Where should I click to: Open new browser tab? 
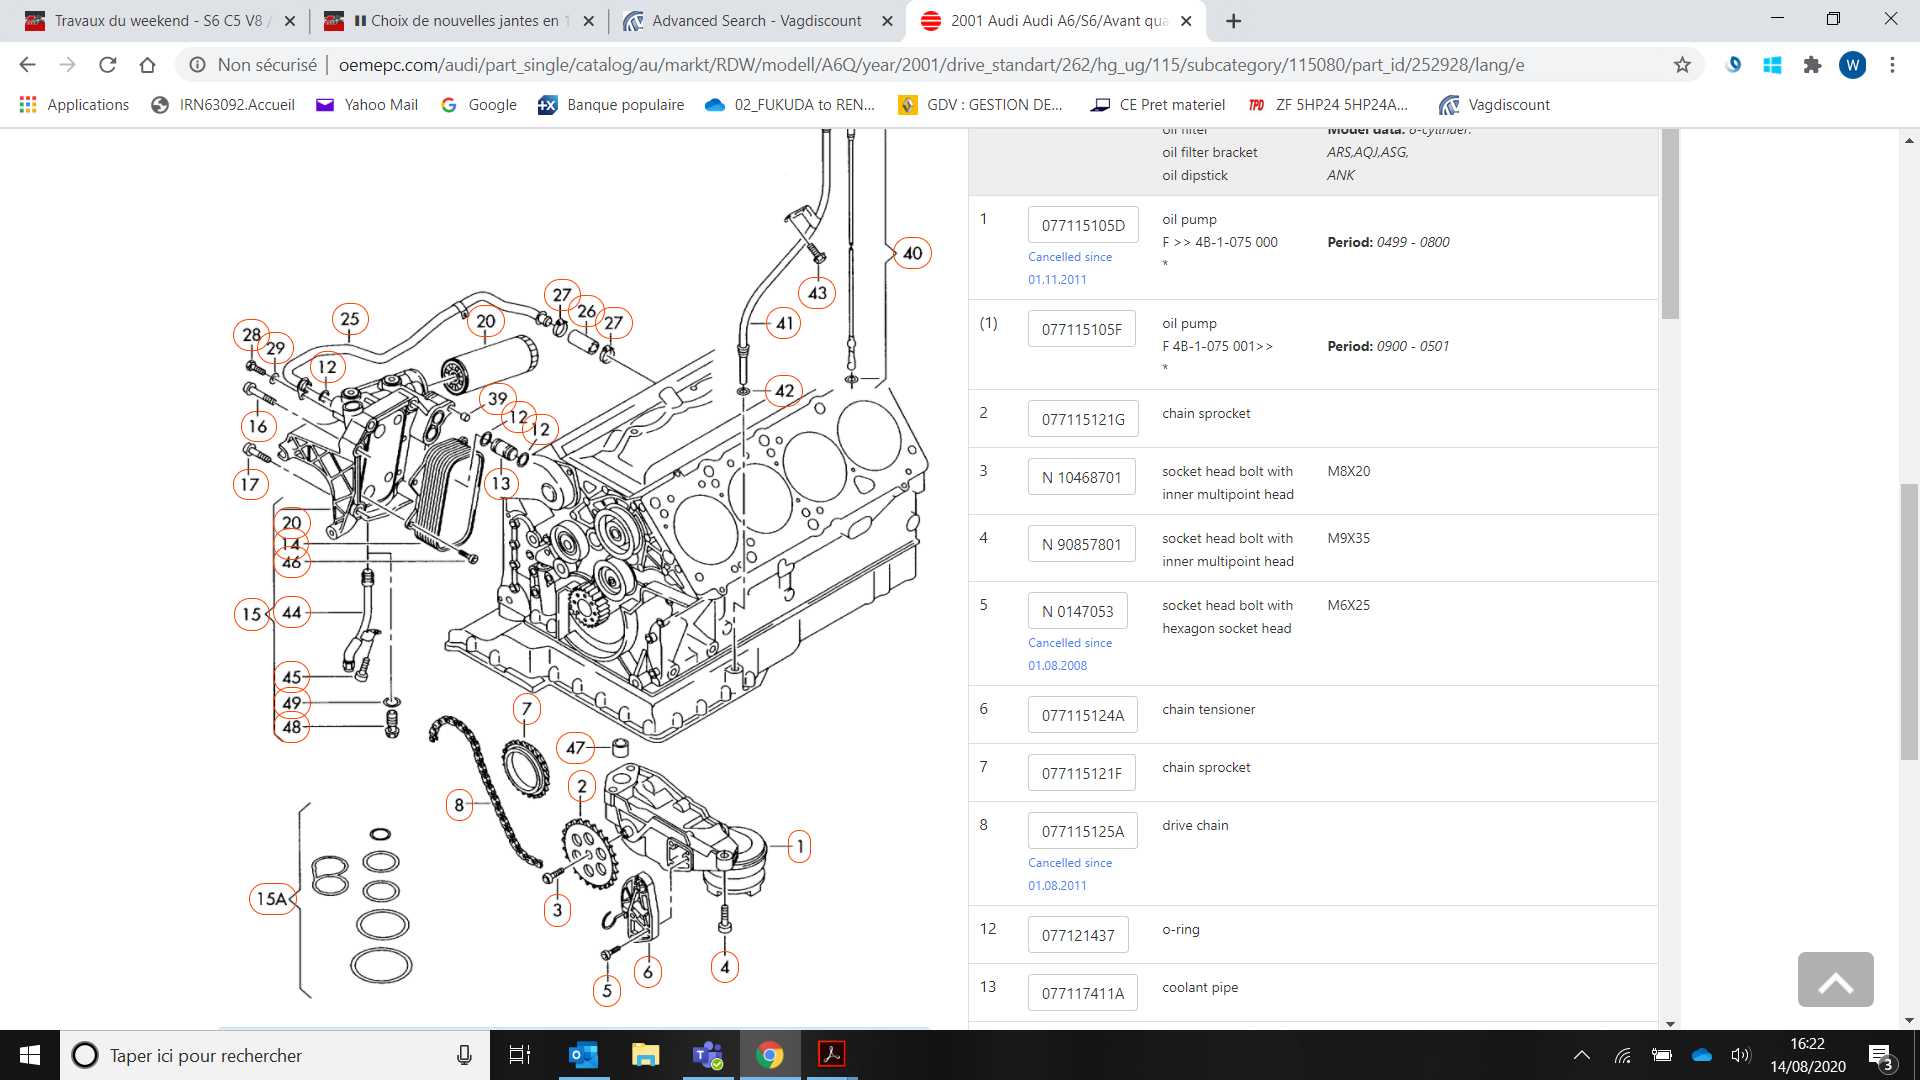click(x=1234, y=21)
